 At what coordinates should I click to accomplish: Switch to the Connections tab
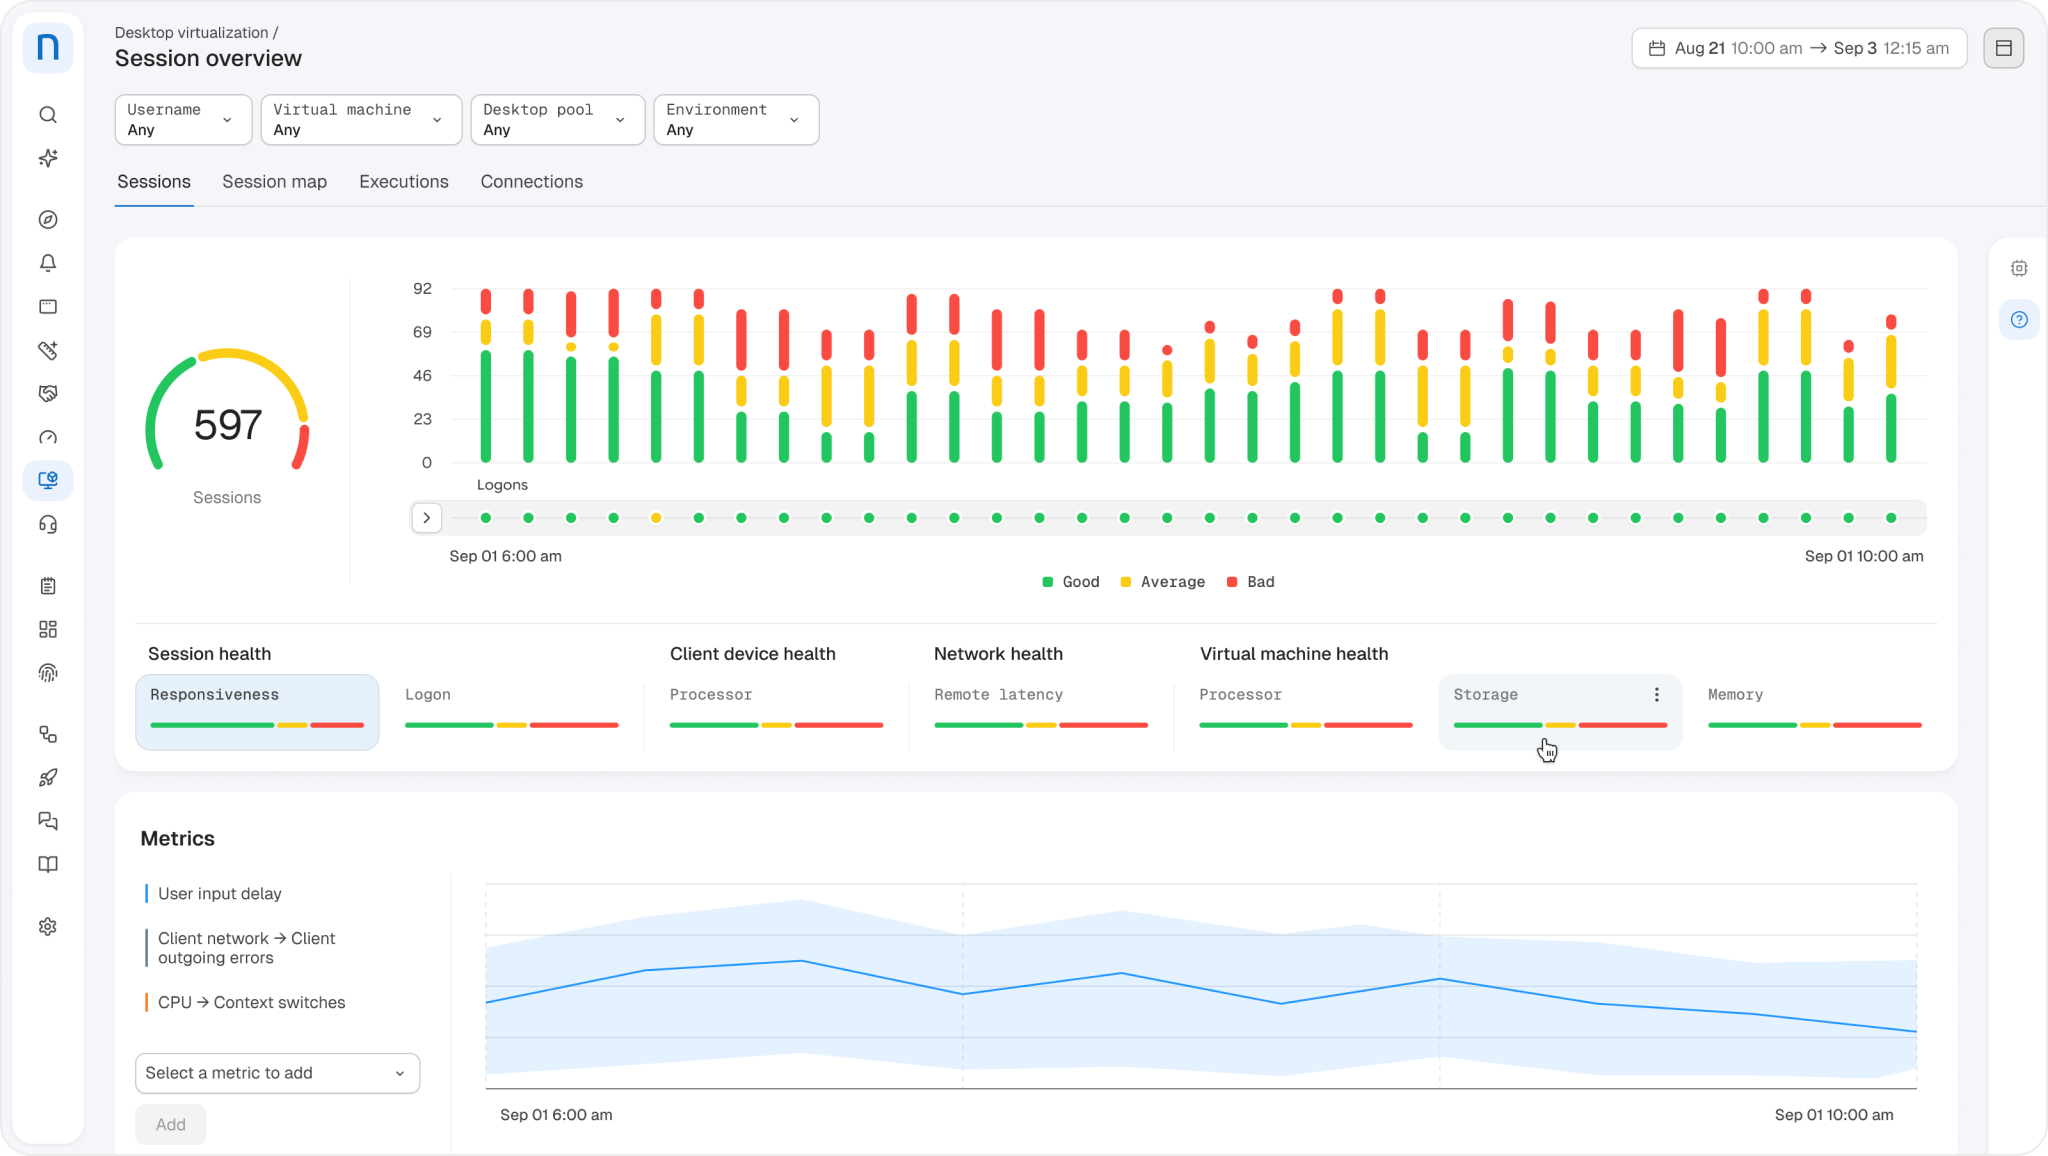[x=532, y=182]
